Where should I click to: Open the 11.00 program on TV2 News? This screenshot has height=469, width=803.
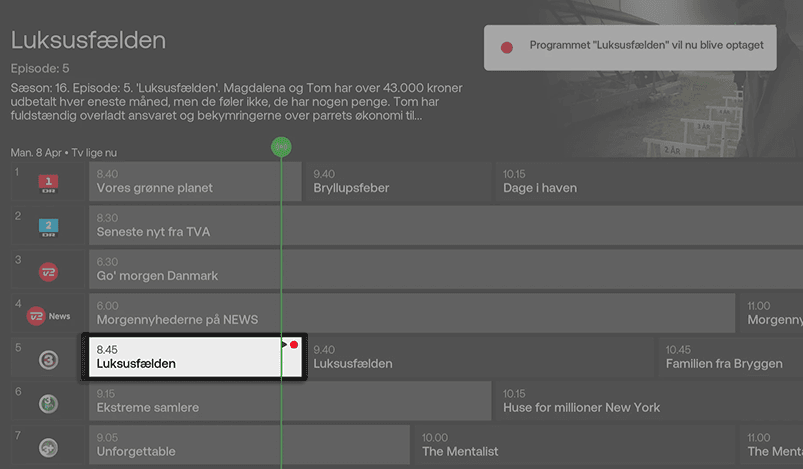(x=771, y=313)
